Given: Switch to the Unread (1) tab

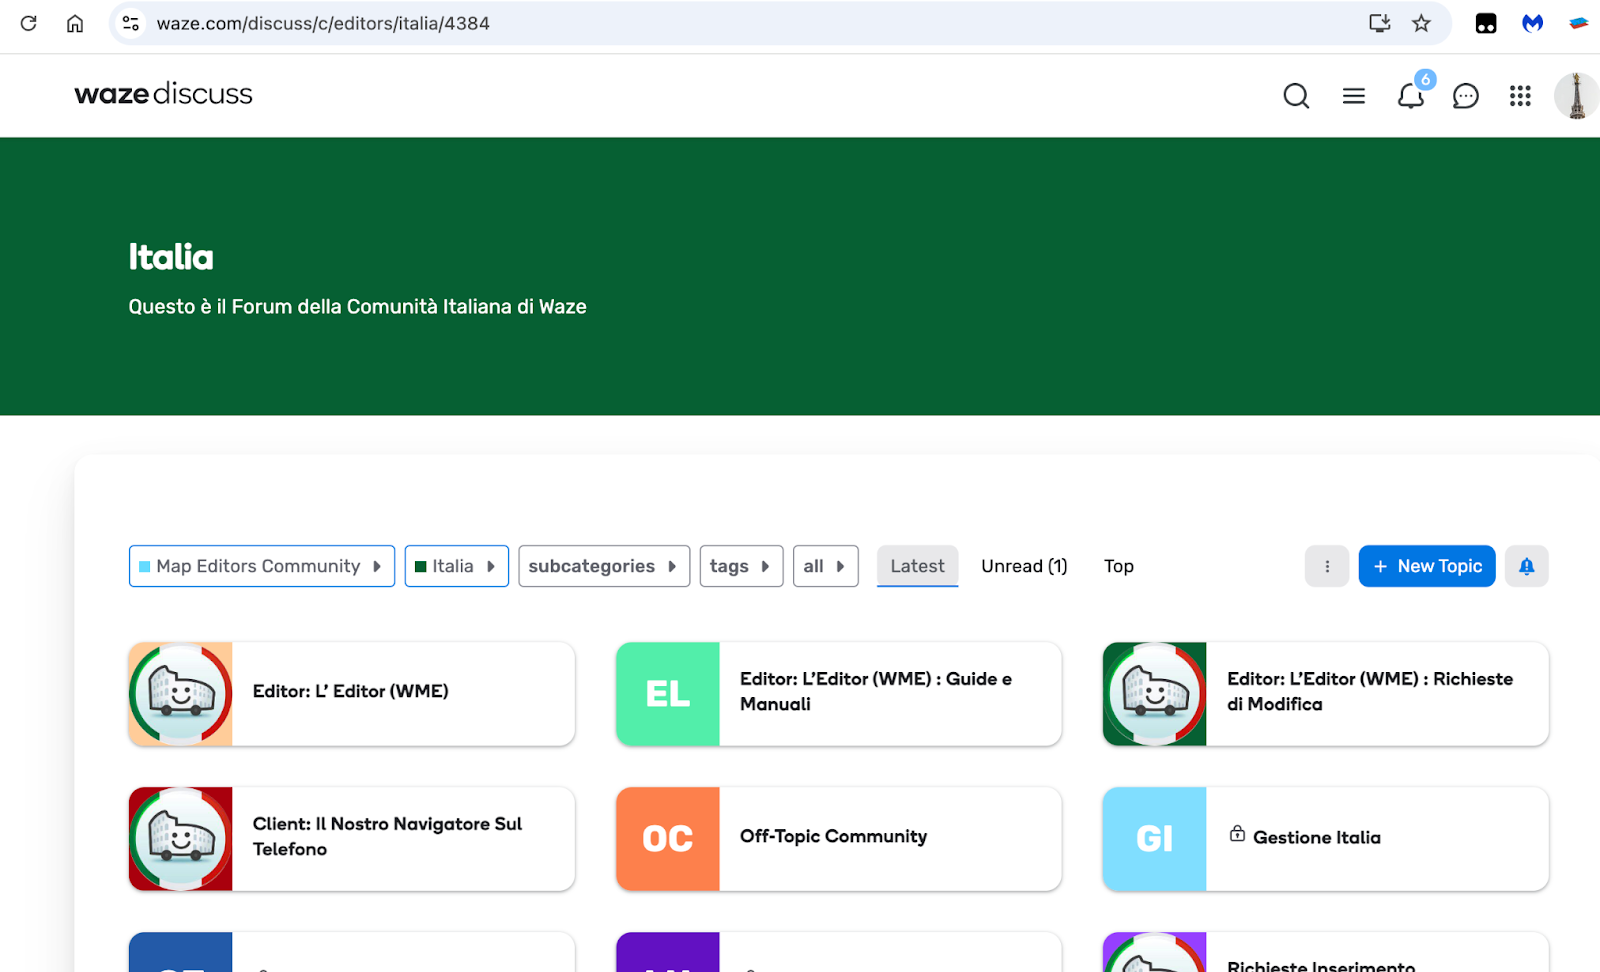Looking at the screenshot, I should pos(1024,566).
